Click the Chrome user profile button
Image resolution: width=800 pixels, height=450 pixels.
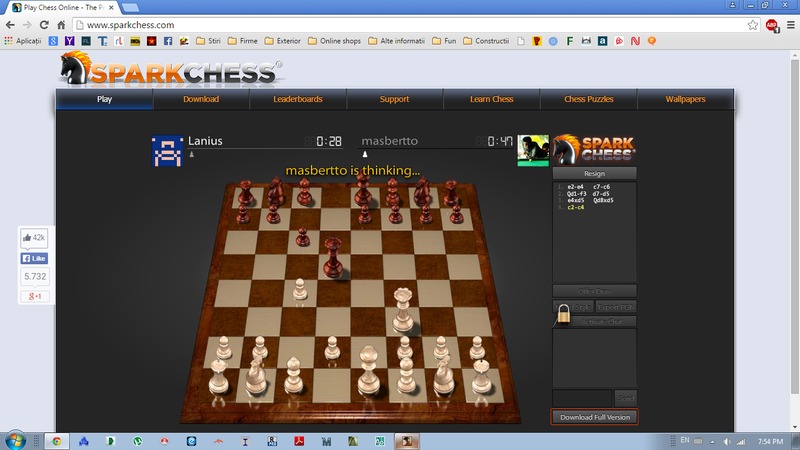point(732,5)
